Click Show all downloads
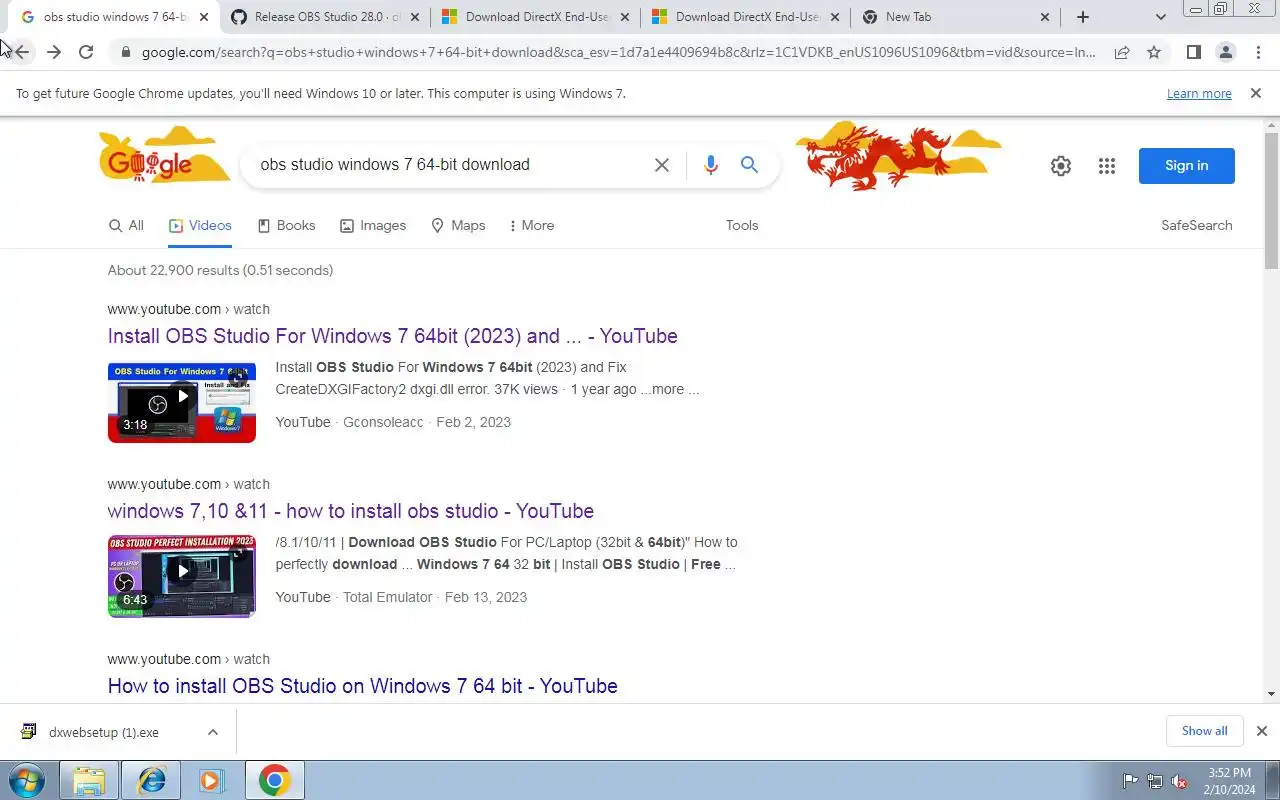 1204,731
